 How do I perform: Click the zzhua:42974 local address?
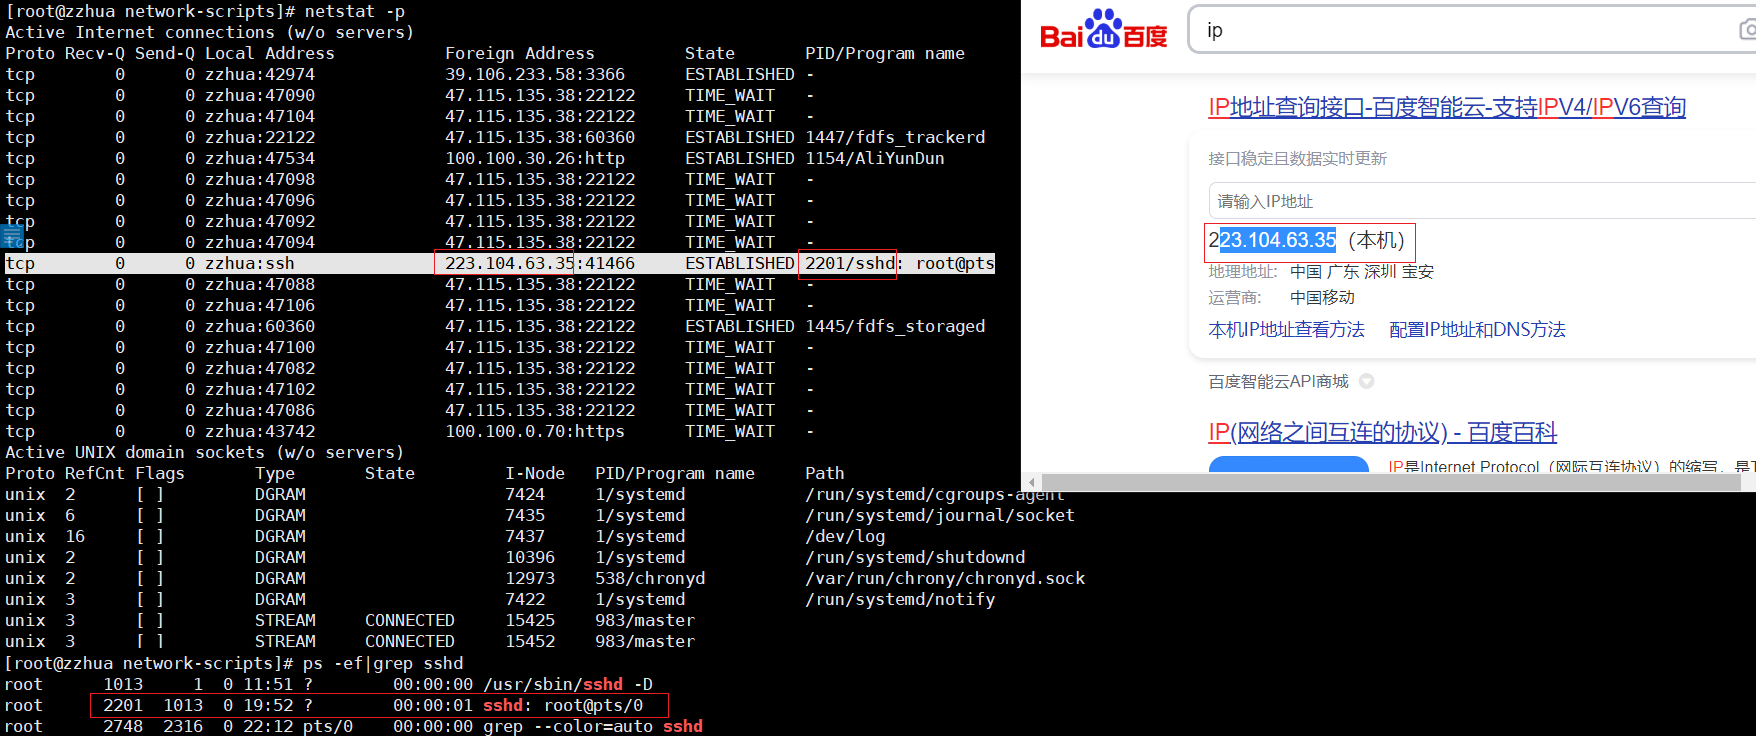click(x=260, y=74)
